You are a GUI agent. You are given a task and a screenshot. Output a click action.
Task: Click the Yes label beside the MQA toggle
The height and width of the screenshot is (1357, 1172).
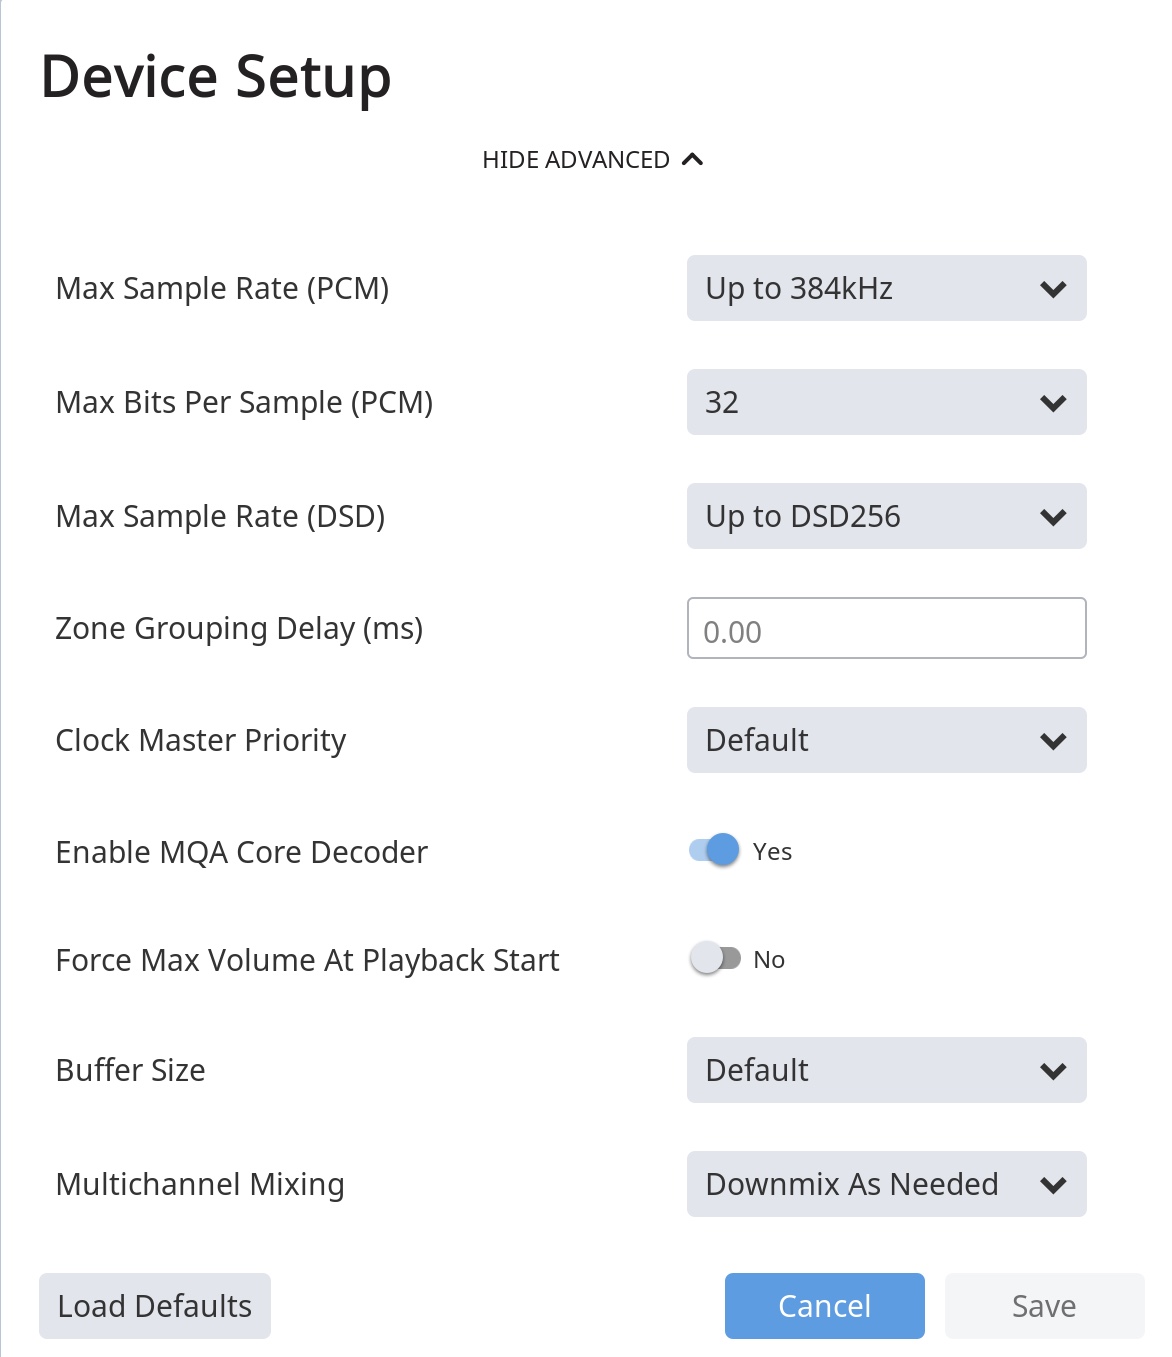pyautogui.click(x=772, y=852)
